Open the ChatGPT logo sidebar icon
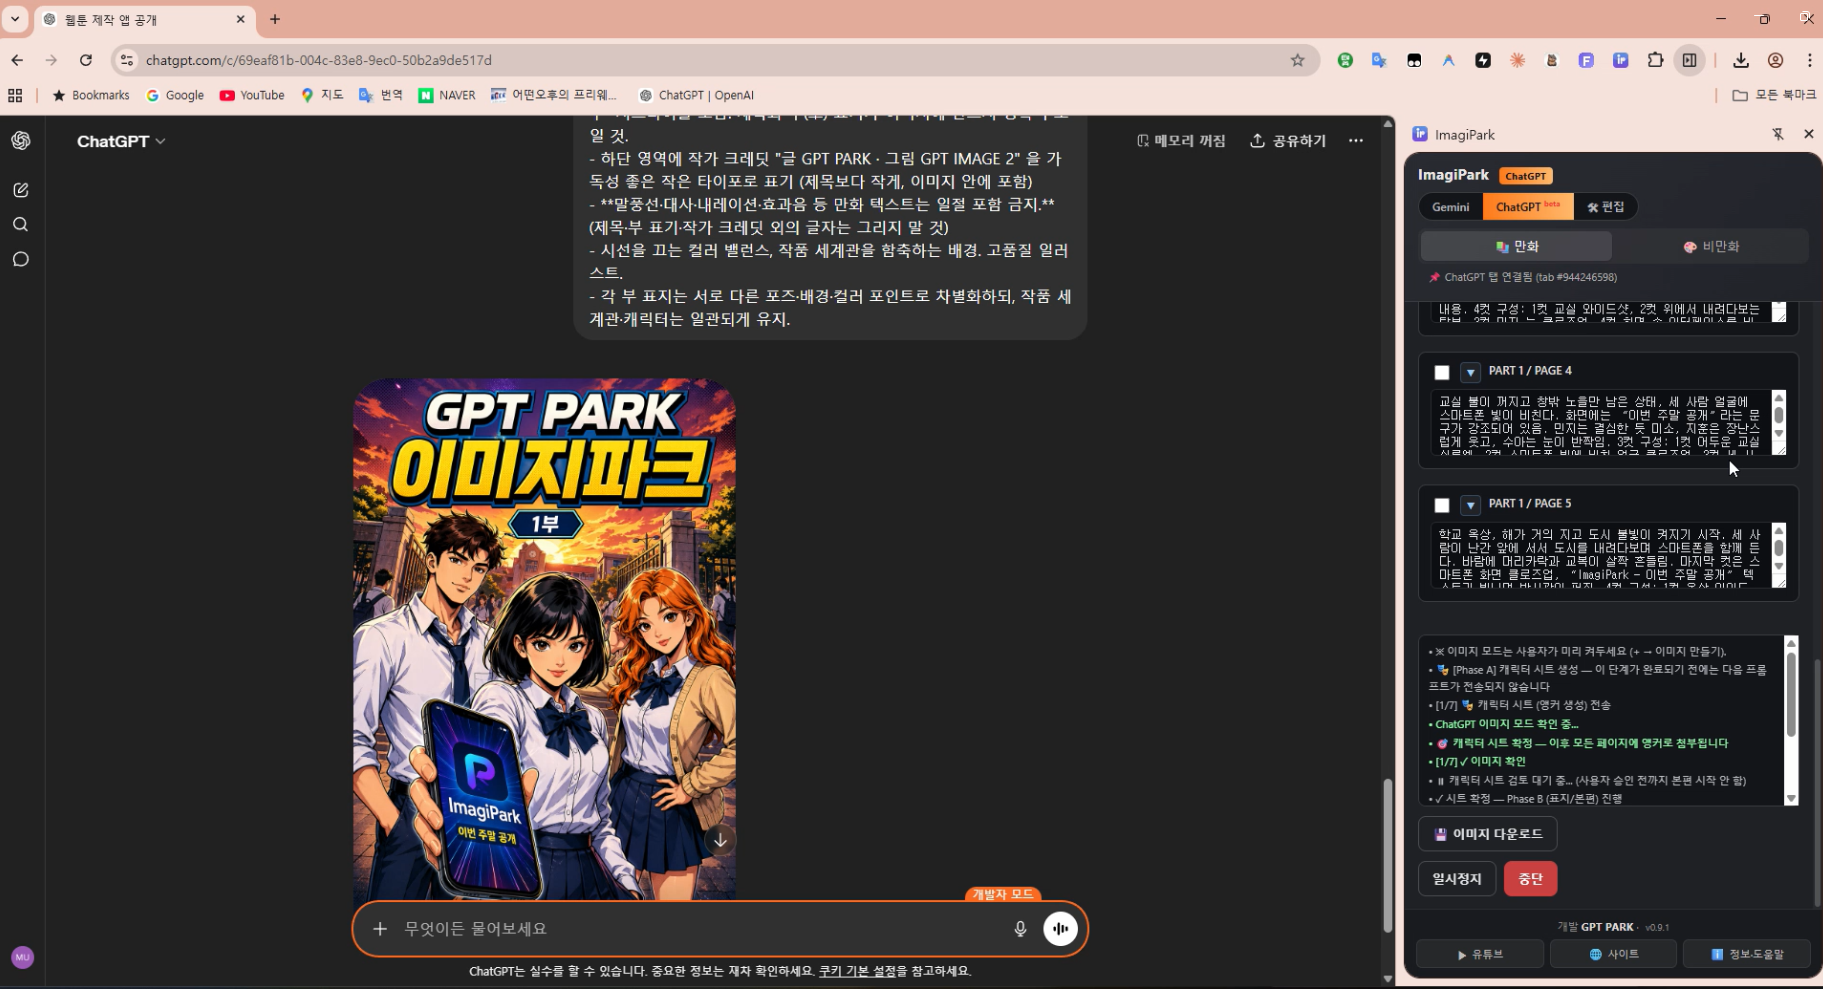1823x989 pixels. 21,141
